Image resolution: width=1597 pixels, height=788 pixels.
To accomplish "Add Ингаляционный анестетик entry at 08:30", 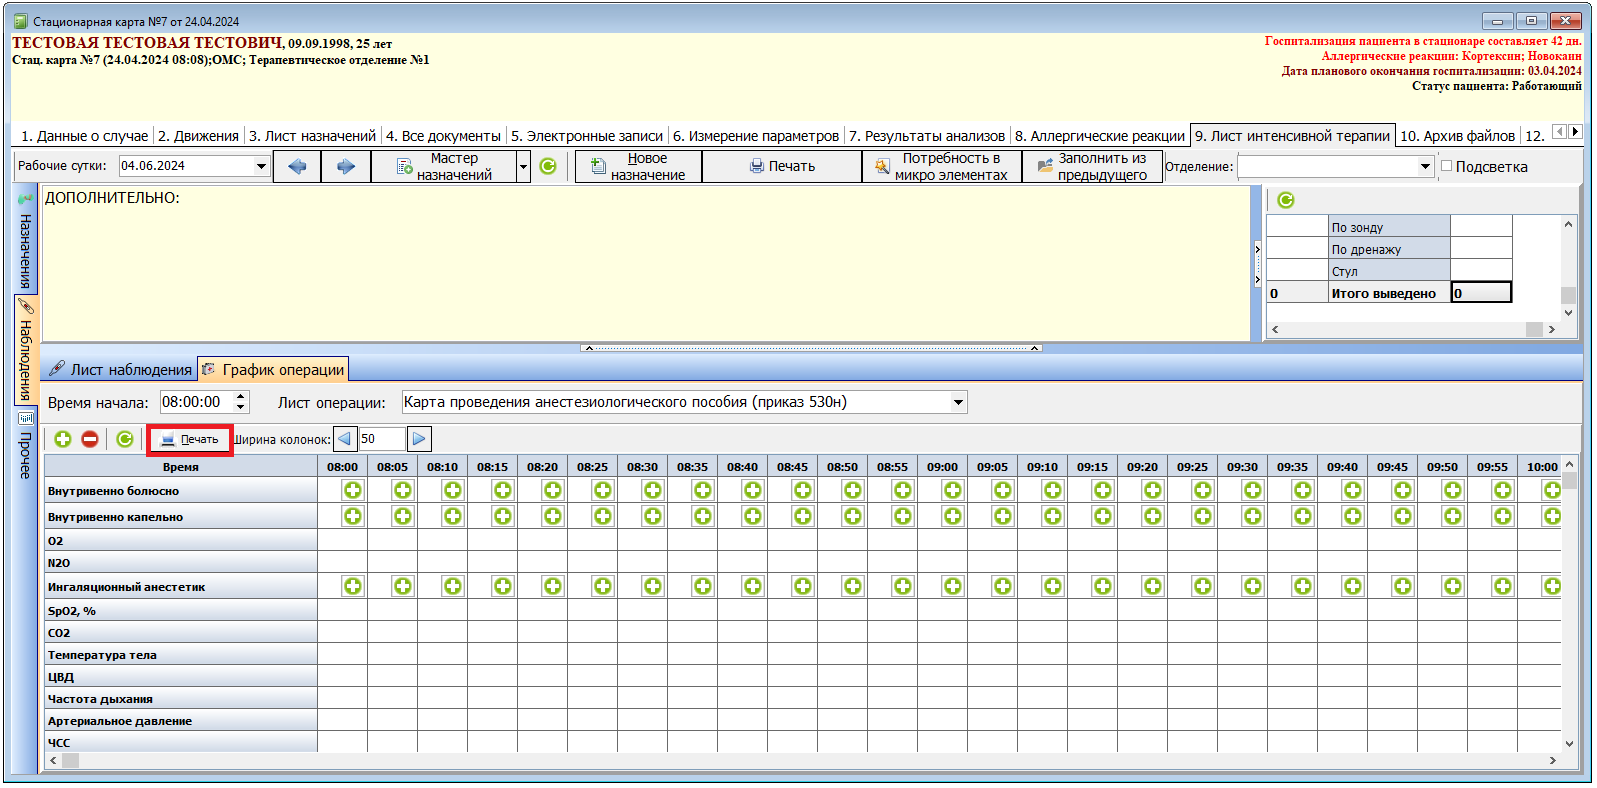I will 653,586.
